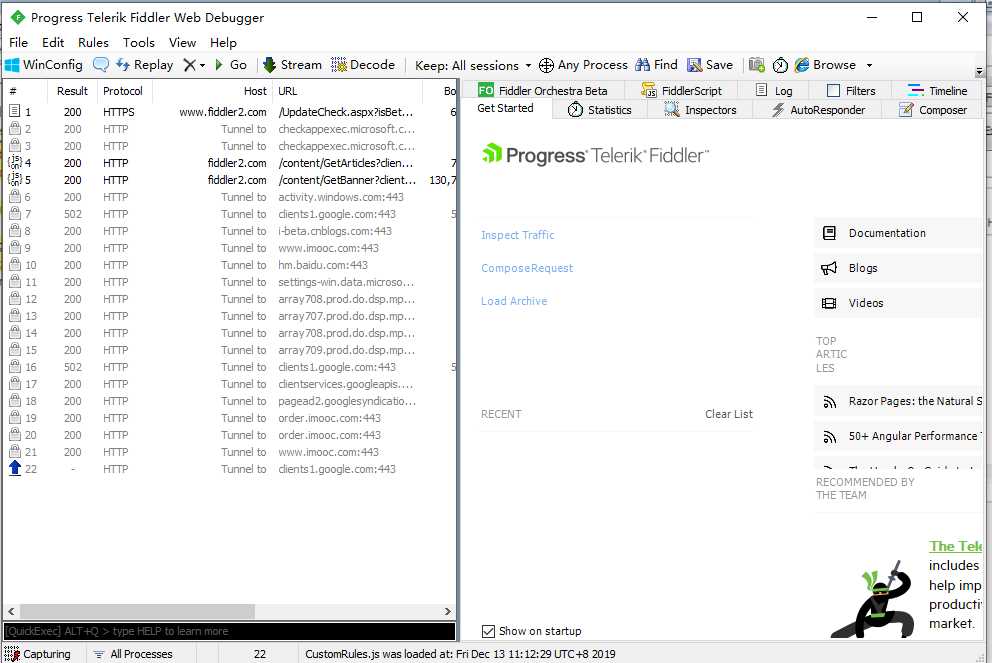Click scroll right arrow of session list
992x663 pixels.
tap(447, 611)
